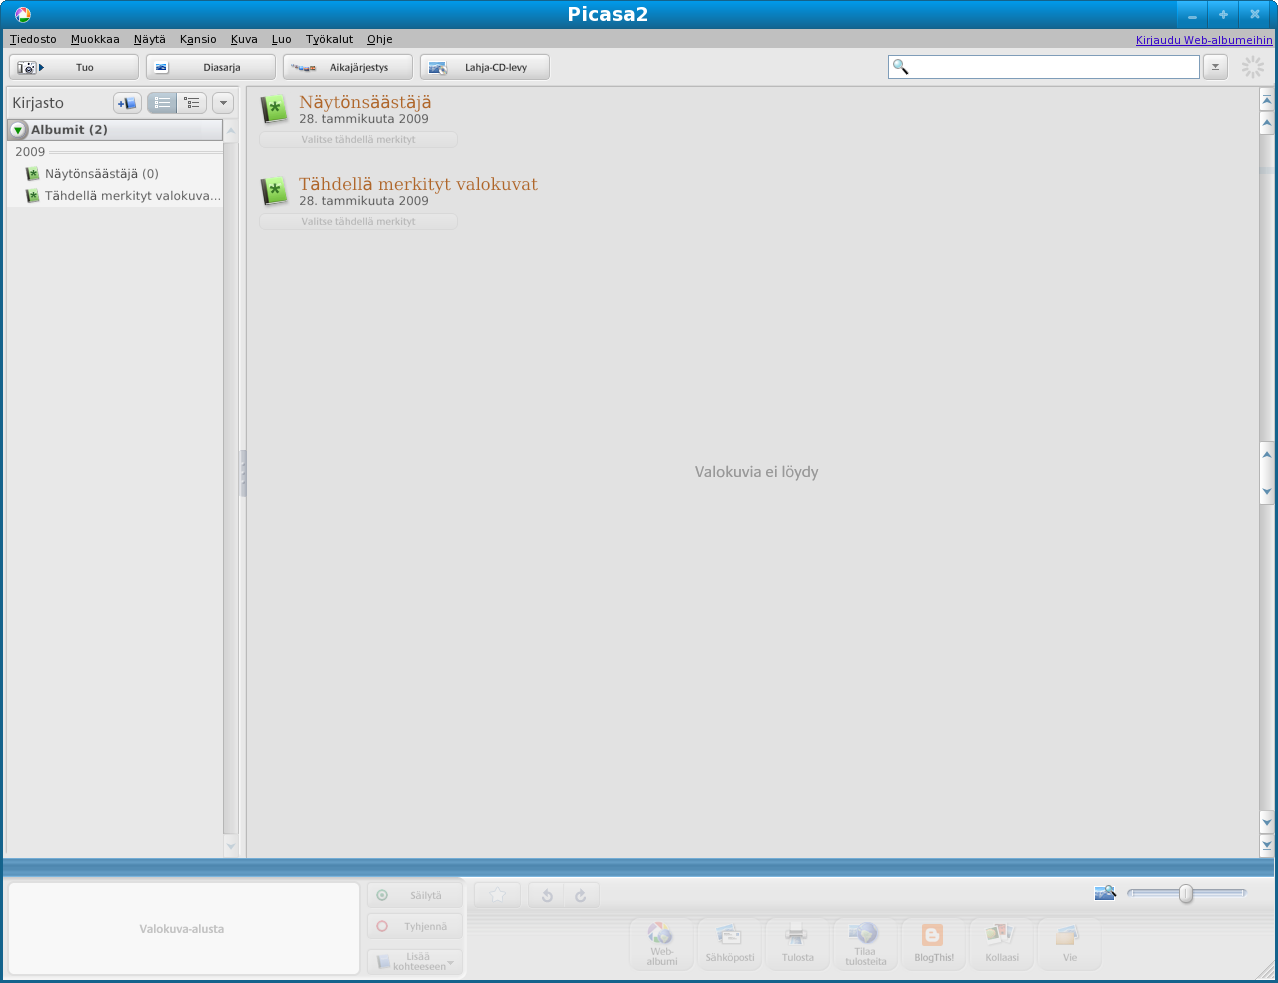
Task: Click the Tuo import button
Action: (x=74, y=67)
